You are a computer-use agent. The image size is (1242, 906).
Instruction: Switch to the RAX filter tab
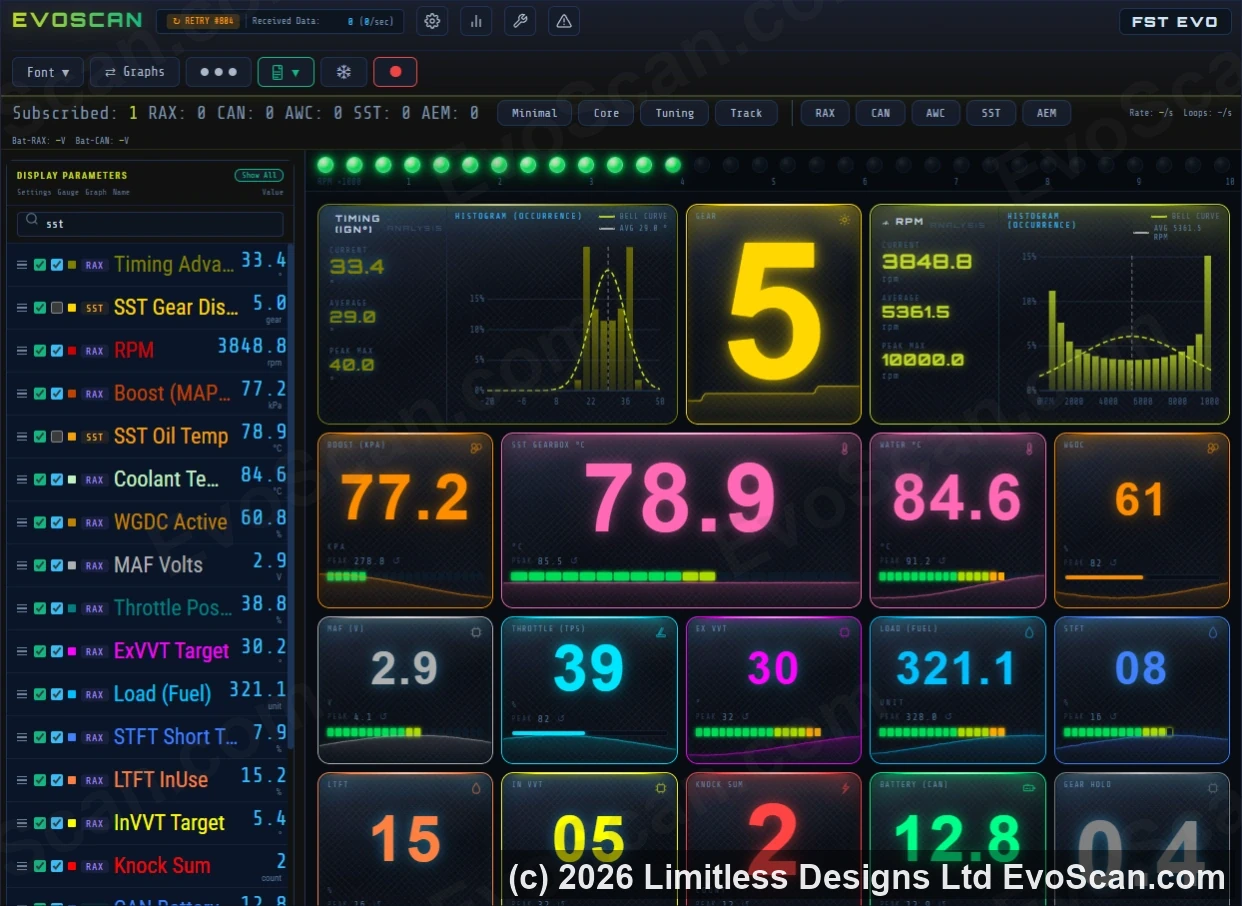tap(825, 113)
